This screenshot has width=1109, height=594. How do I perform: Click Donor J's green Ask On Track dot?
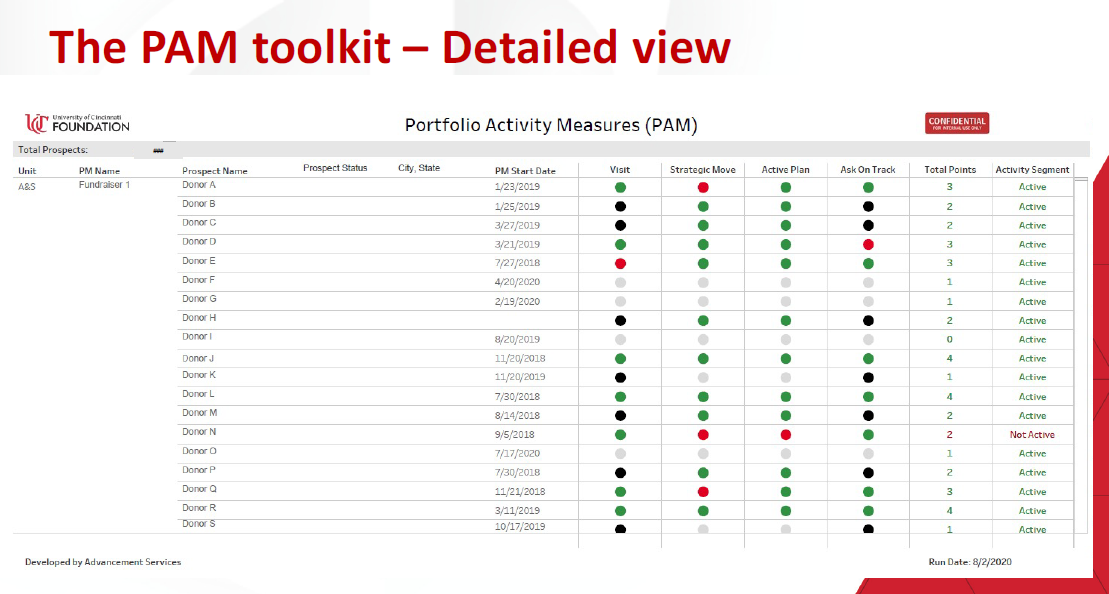pos(868,359)
